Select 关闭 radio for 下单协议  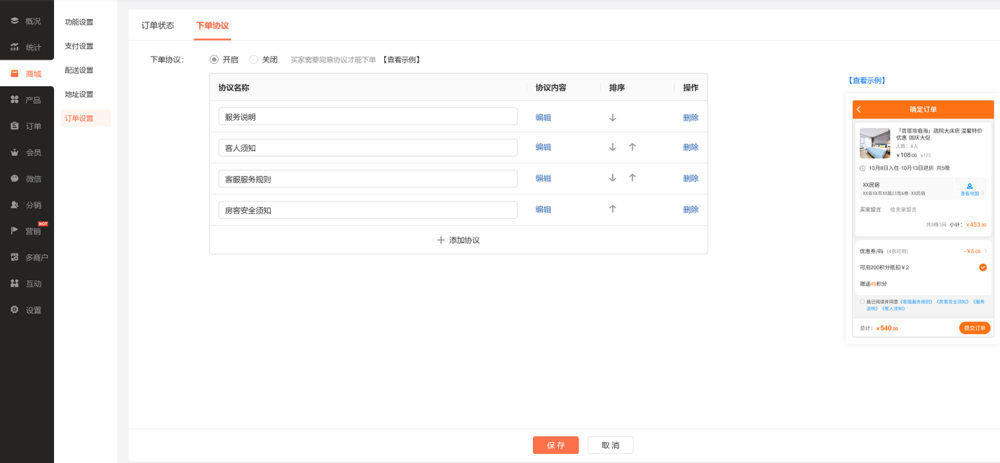pos(254,60)
